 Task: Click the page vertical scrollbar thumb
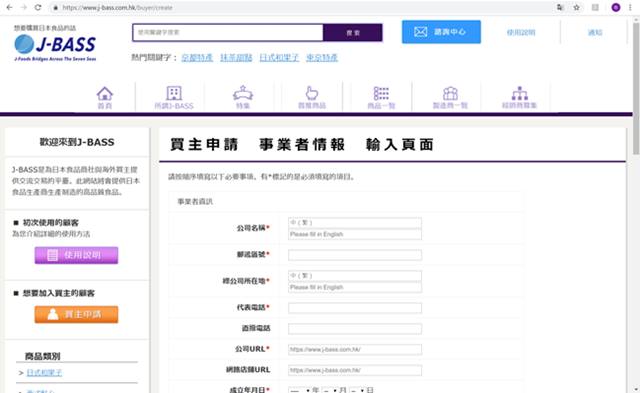tap(636, 88)
